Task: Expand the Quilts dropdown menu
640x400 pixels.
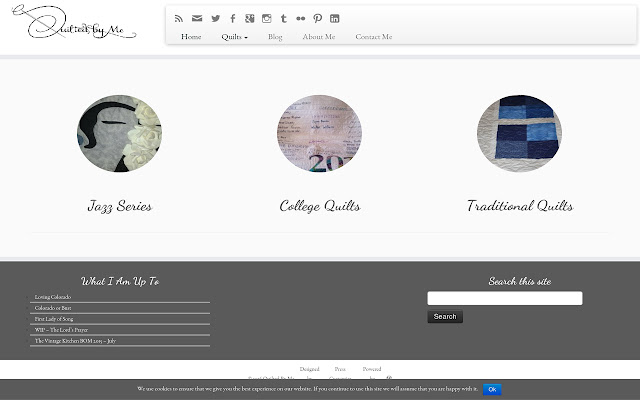Action: click(235, 37)
